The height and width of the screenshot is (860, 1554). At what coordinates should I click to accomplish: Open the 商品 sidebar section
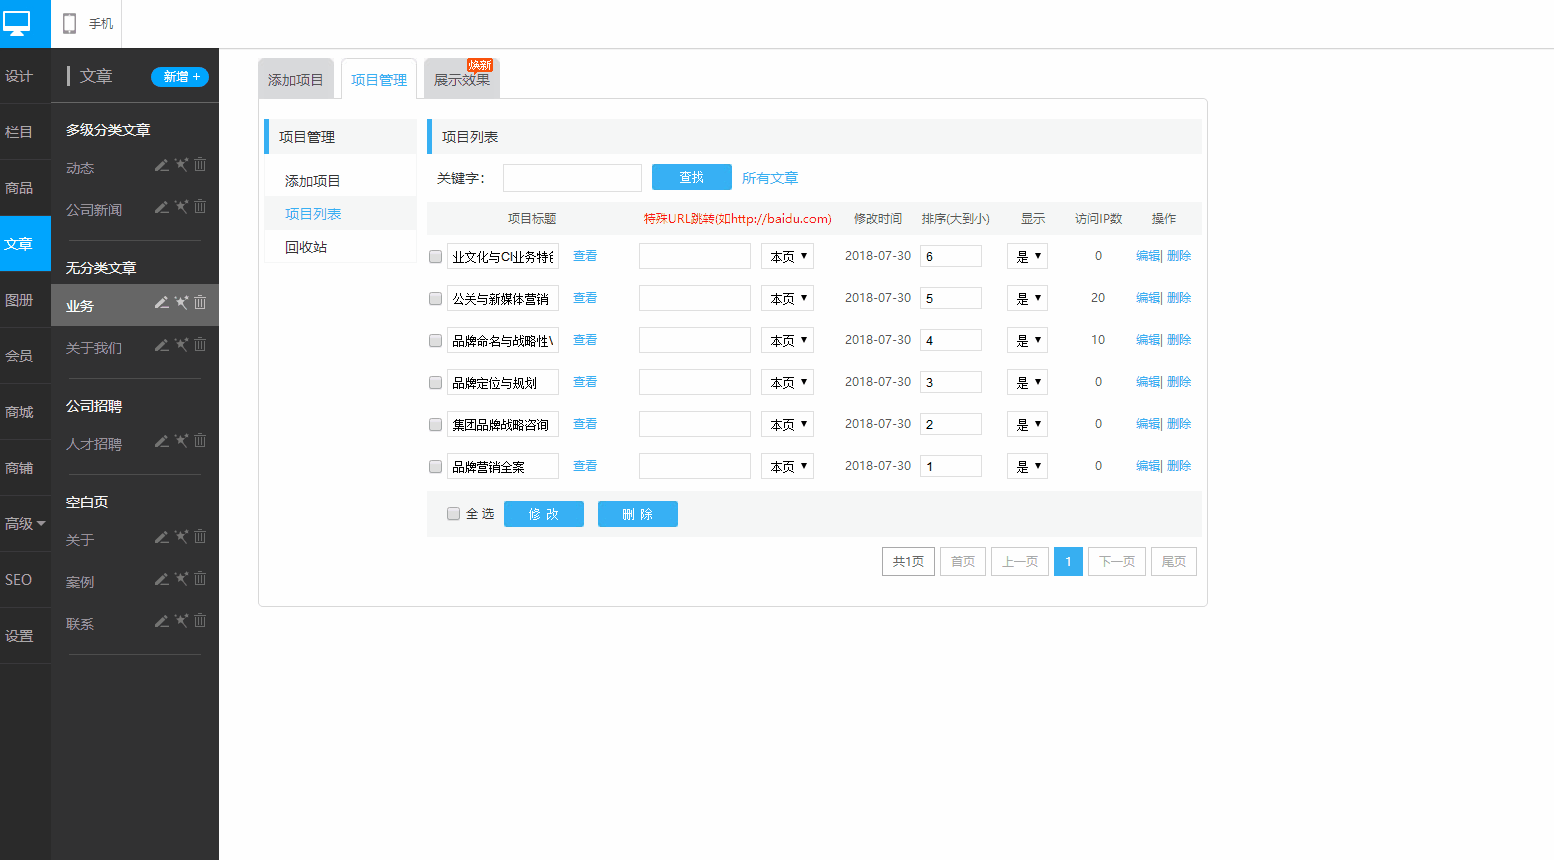point(25,188)
